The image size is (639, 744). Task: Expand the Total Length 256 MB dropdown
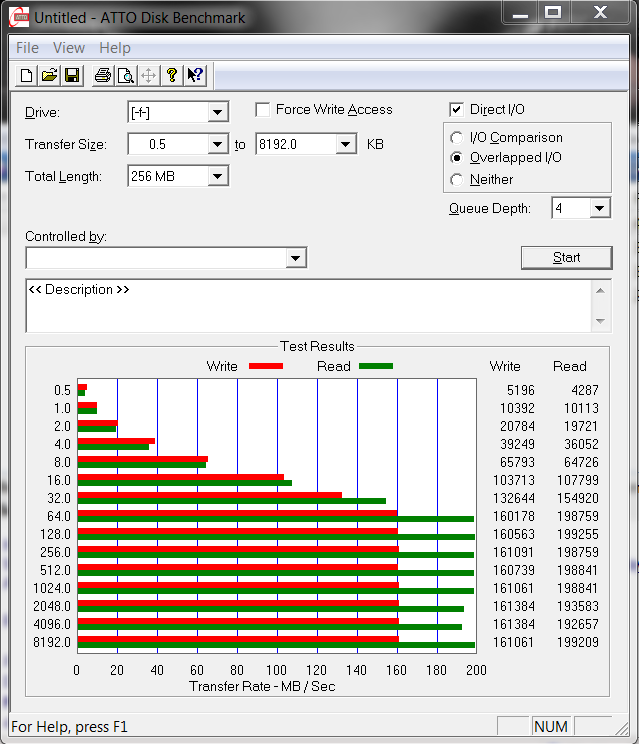(x=217, y=177)
